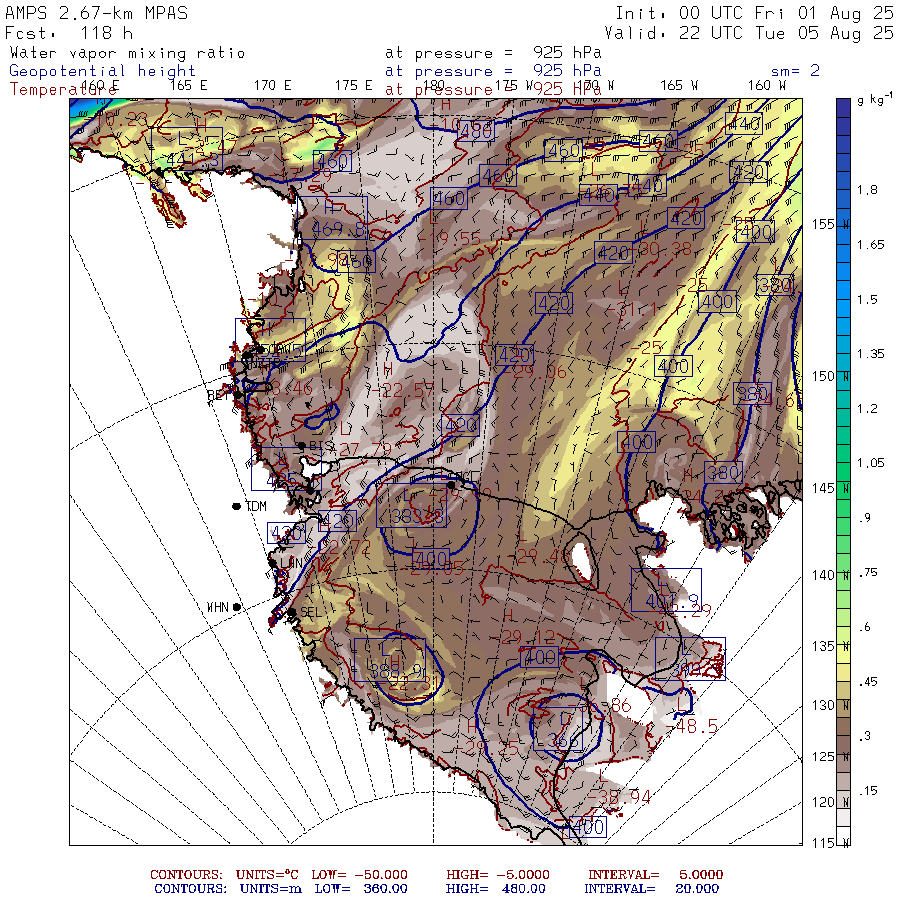The width and height of the screenshot is (900, 900).
Task: Click the '401.9' low center value label
Action: [672, 601]
